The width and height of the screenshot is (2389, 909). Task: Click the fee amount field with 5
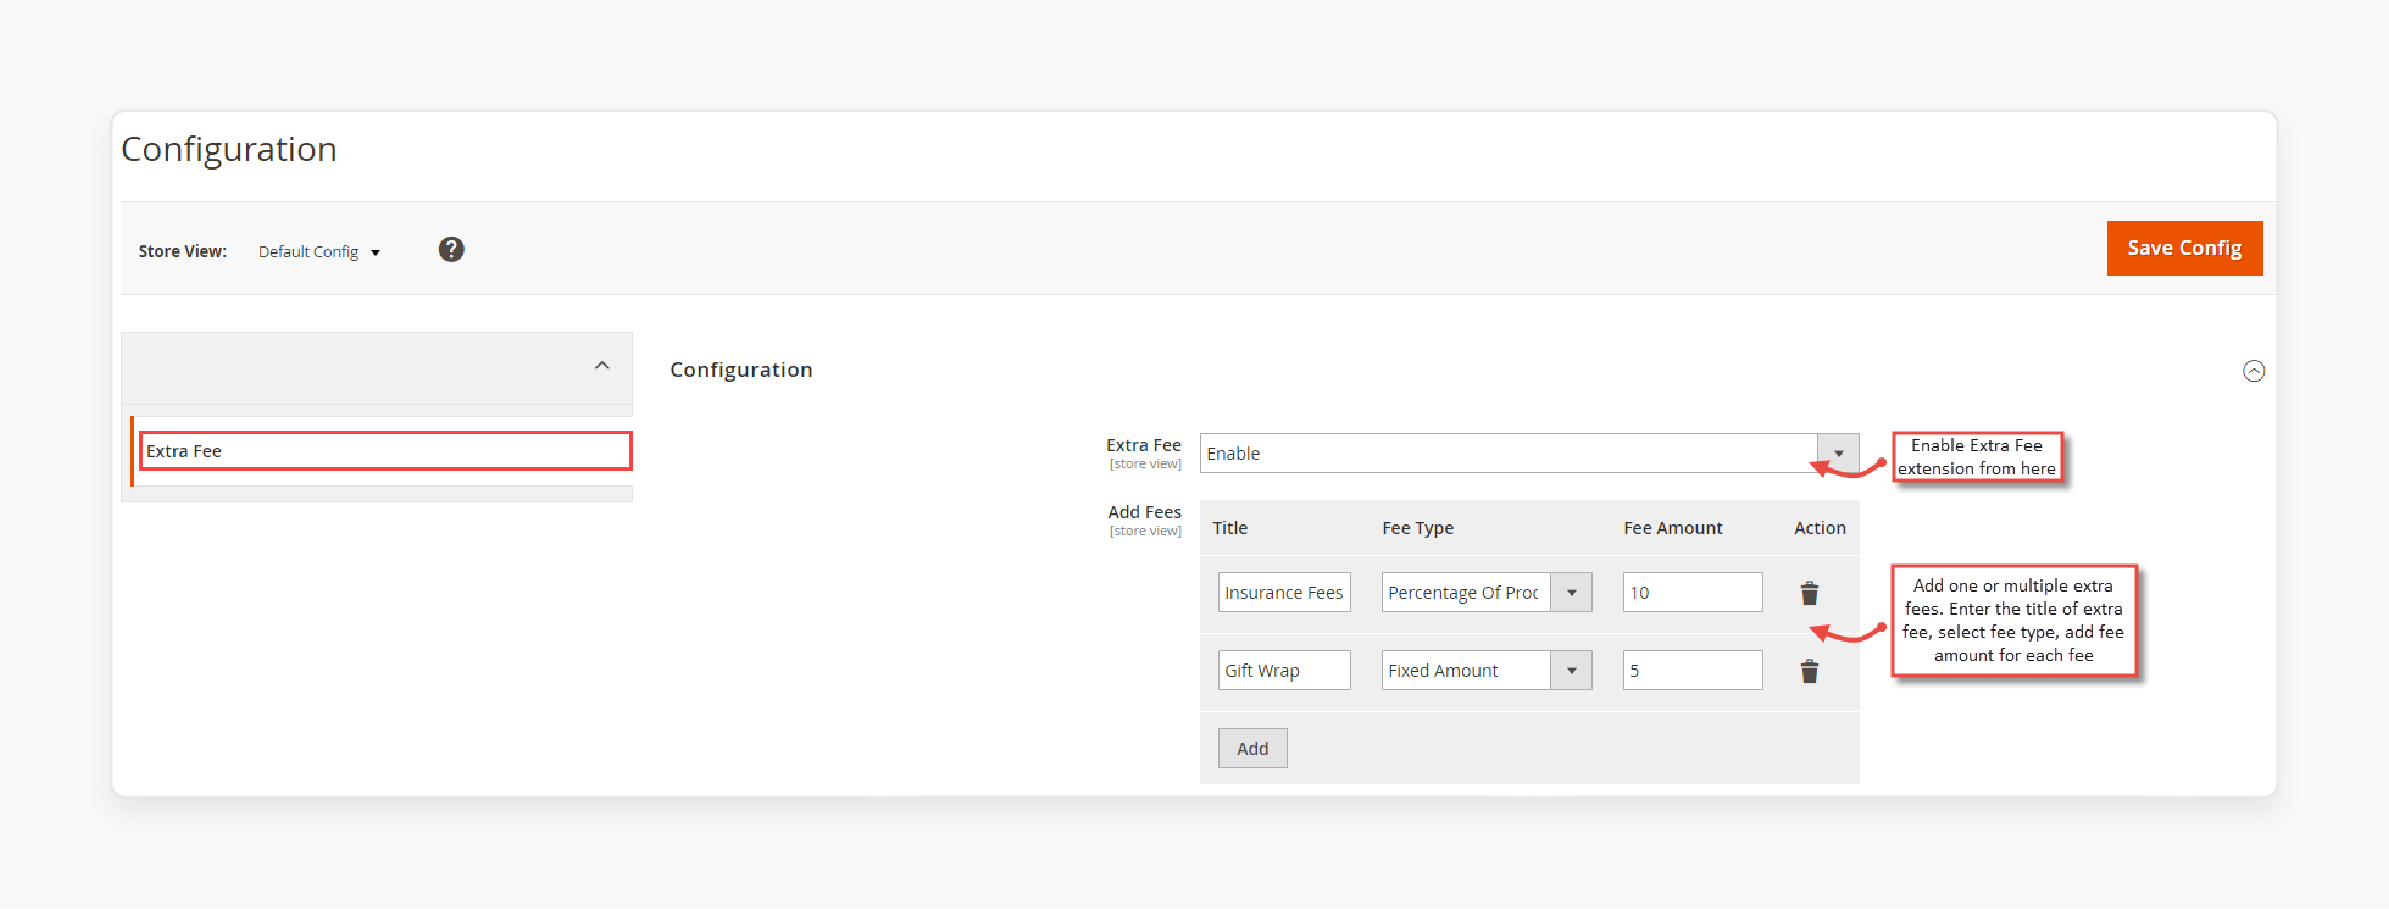point(1692,670)
